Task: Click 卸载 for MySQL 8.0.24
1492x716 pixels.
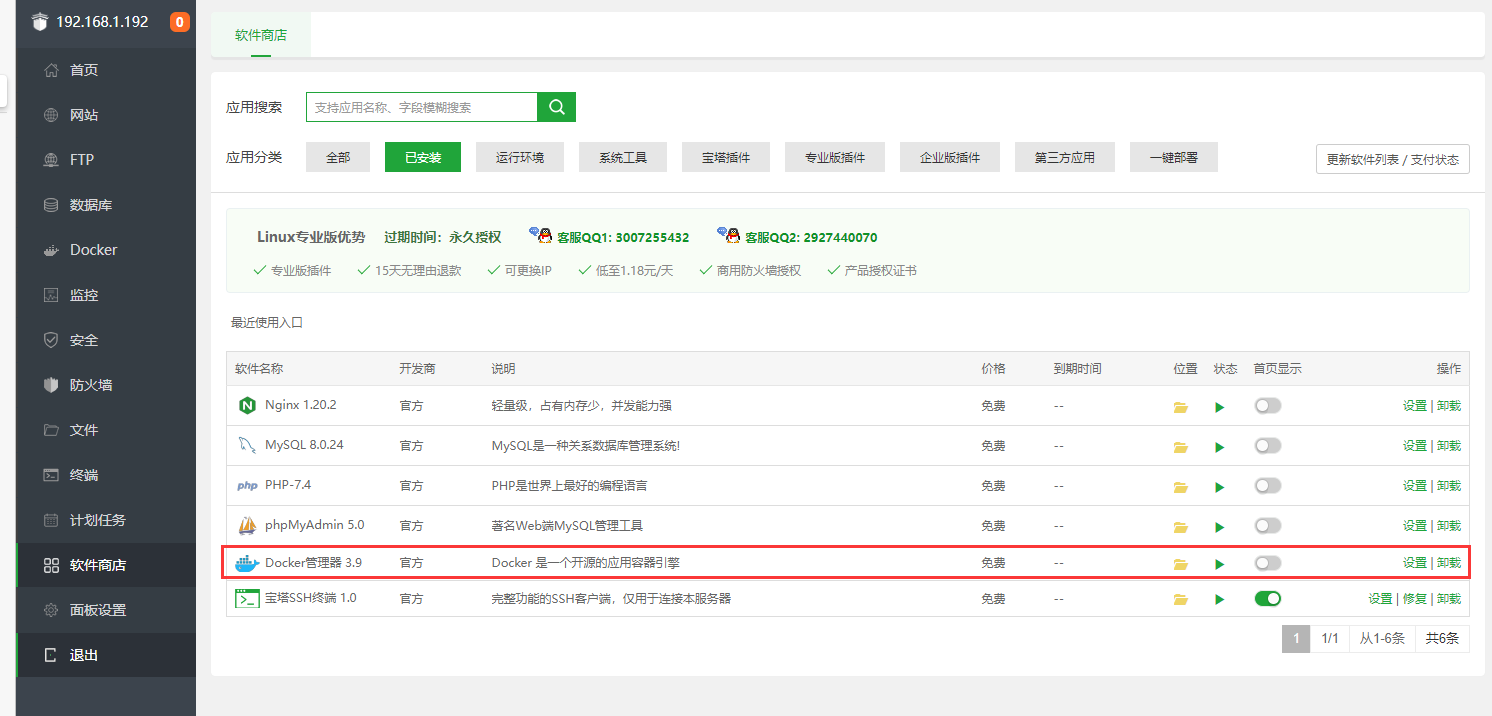Action: (x=1449, y=445)
